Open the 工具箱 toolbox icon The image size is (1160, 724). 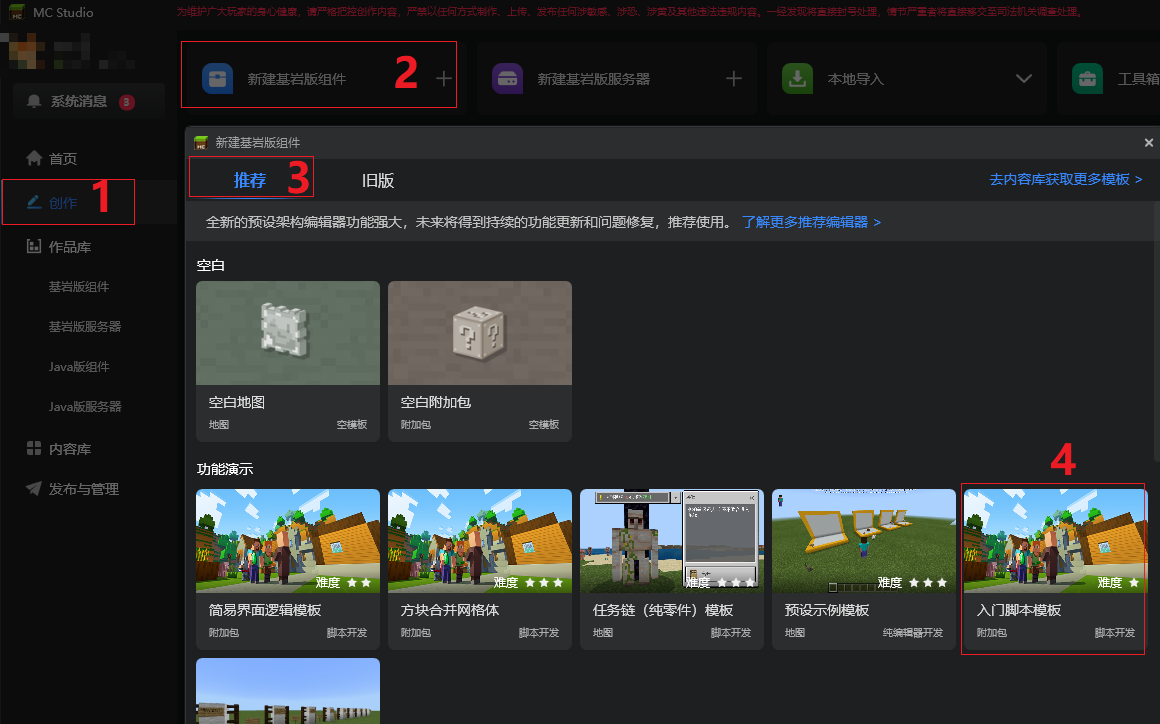coord(1088,78)
